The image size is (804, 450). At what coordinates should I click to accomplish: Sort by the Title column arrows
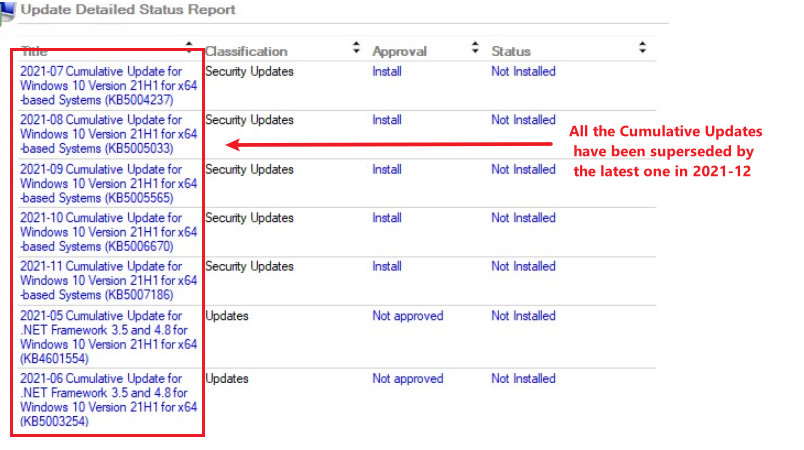pyautogui.click(x=189, y=47)
